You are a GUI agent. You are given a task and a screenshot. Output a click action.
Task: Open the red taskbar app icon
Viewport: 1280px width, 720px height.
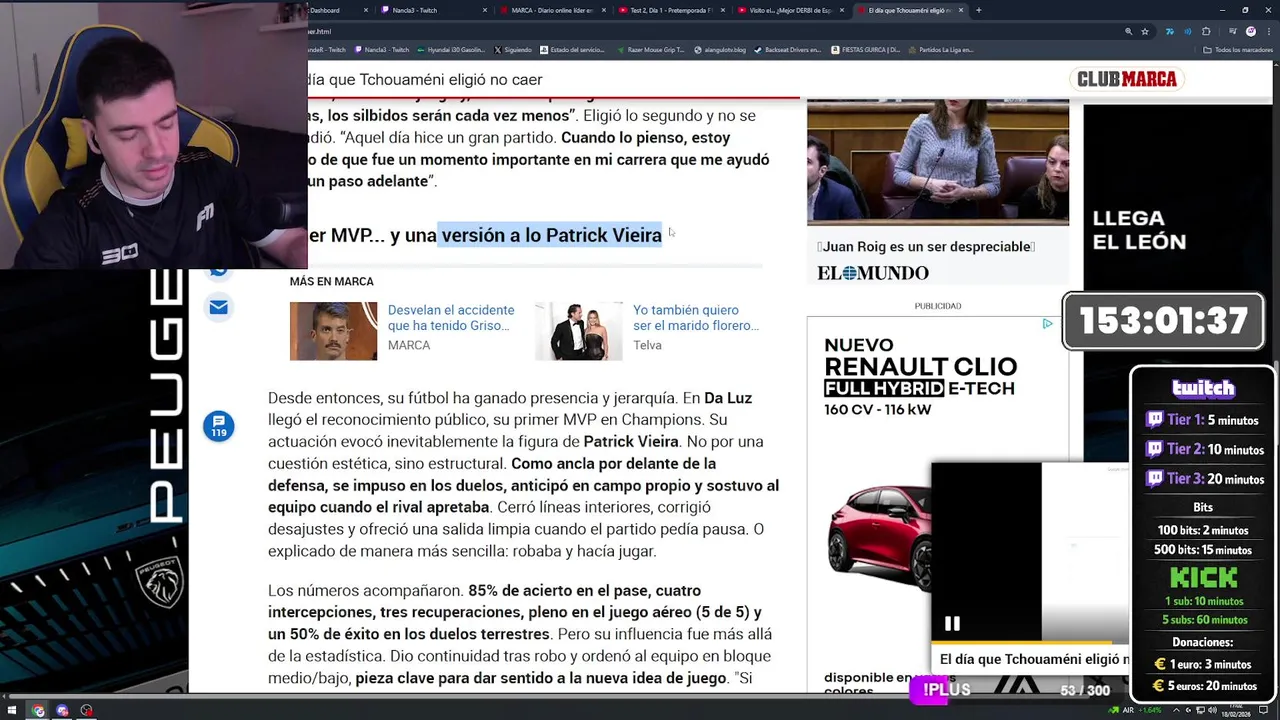(86, 711)
